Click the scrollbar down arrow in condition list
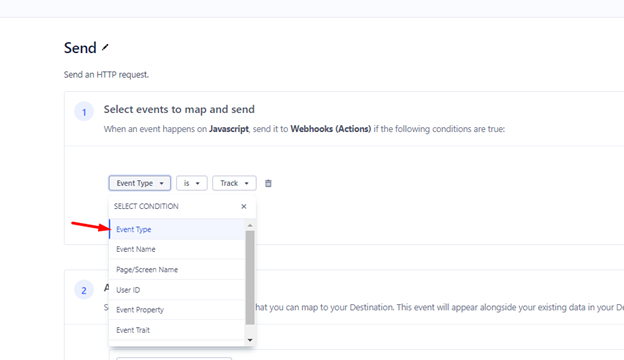624x360 pixels. (x=250, y=340)
